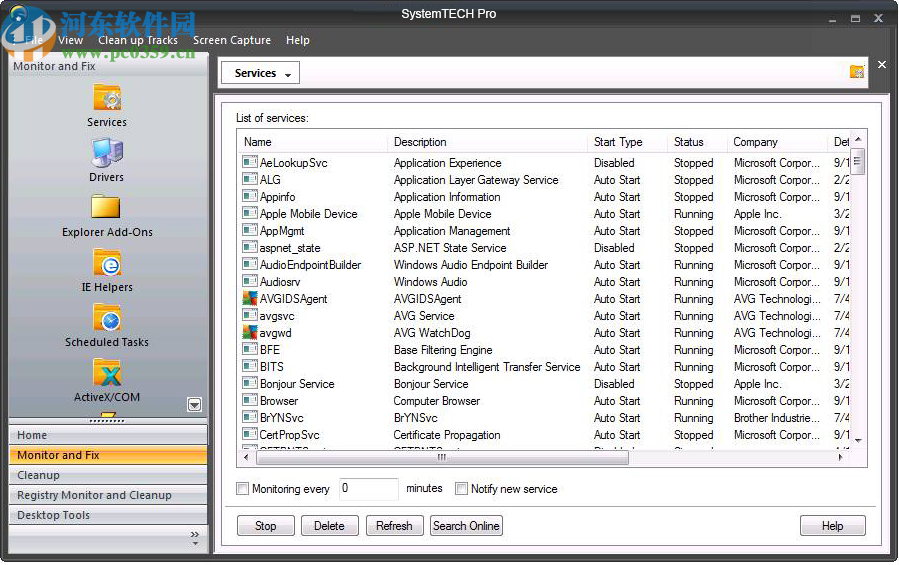Image resolution: width=899 pixels, height=565 pixels.
Task: Click the Search Online button
Action: [466, 525]
